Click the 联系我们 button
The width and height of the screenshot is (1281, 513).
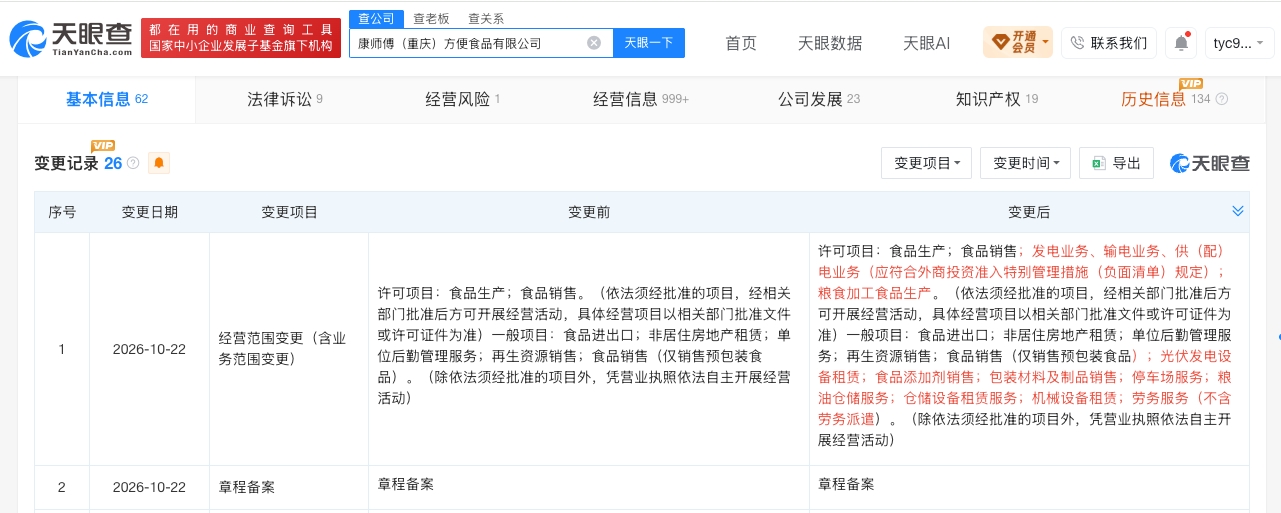[1108, 43]
